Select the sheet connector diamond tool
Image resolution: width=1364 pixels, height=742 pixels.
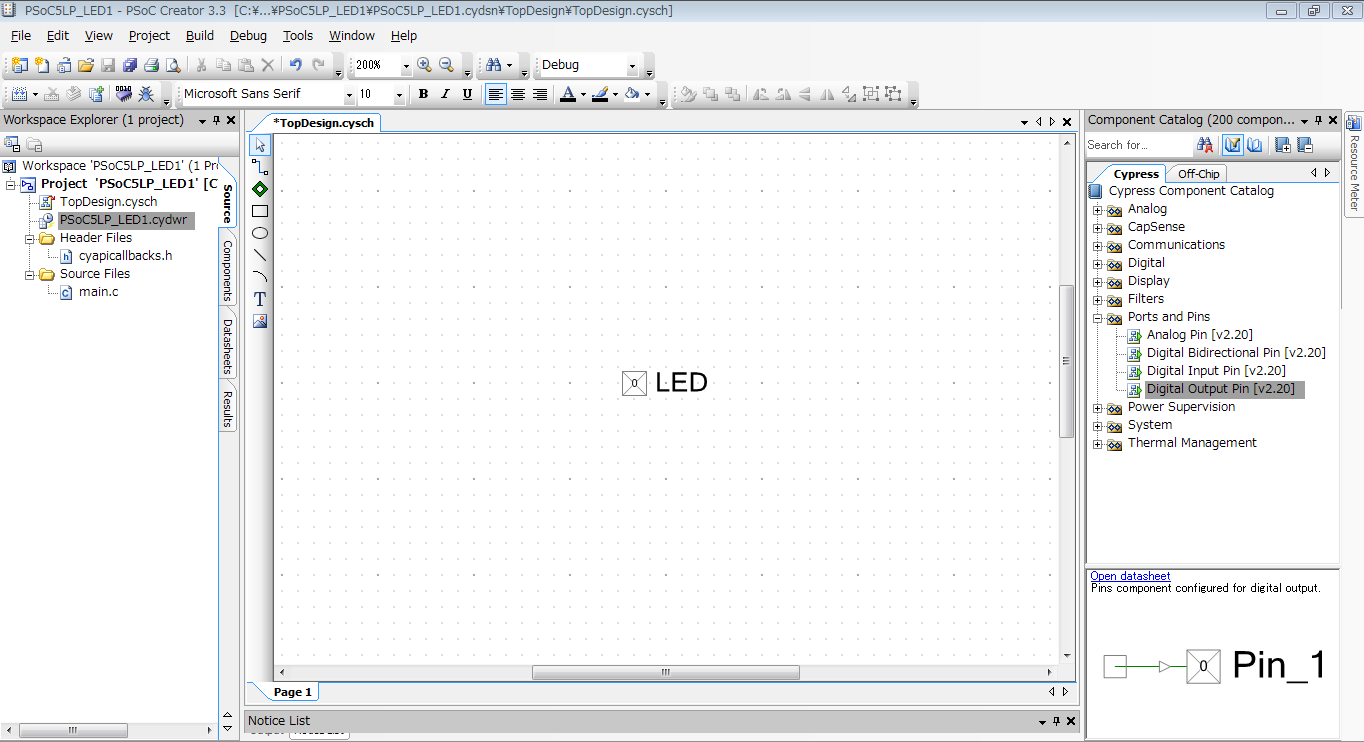click(x=260, y=189)
